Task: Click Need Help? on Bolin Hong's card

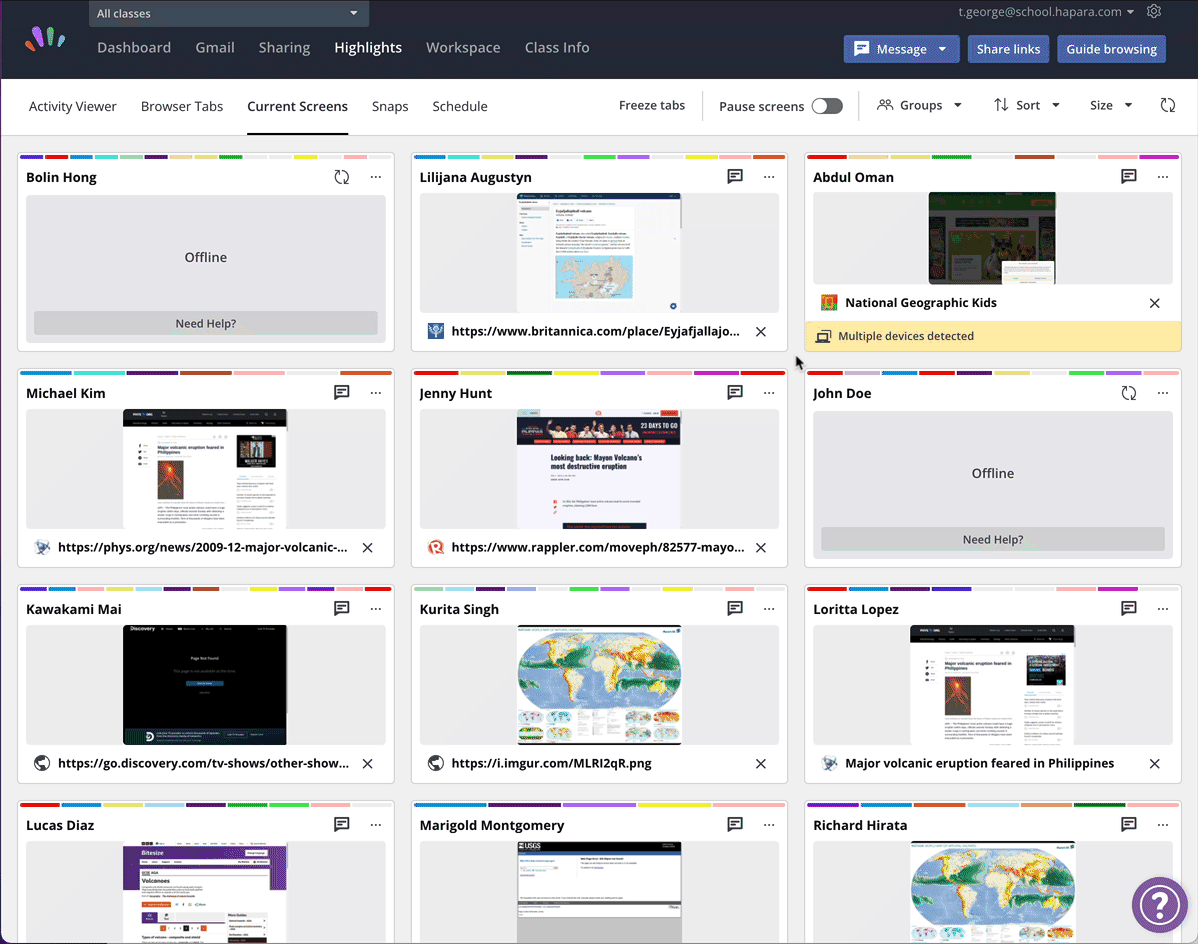Action: tap(206, 323)
